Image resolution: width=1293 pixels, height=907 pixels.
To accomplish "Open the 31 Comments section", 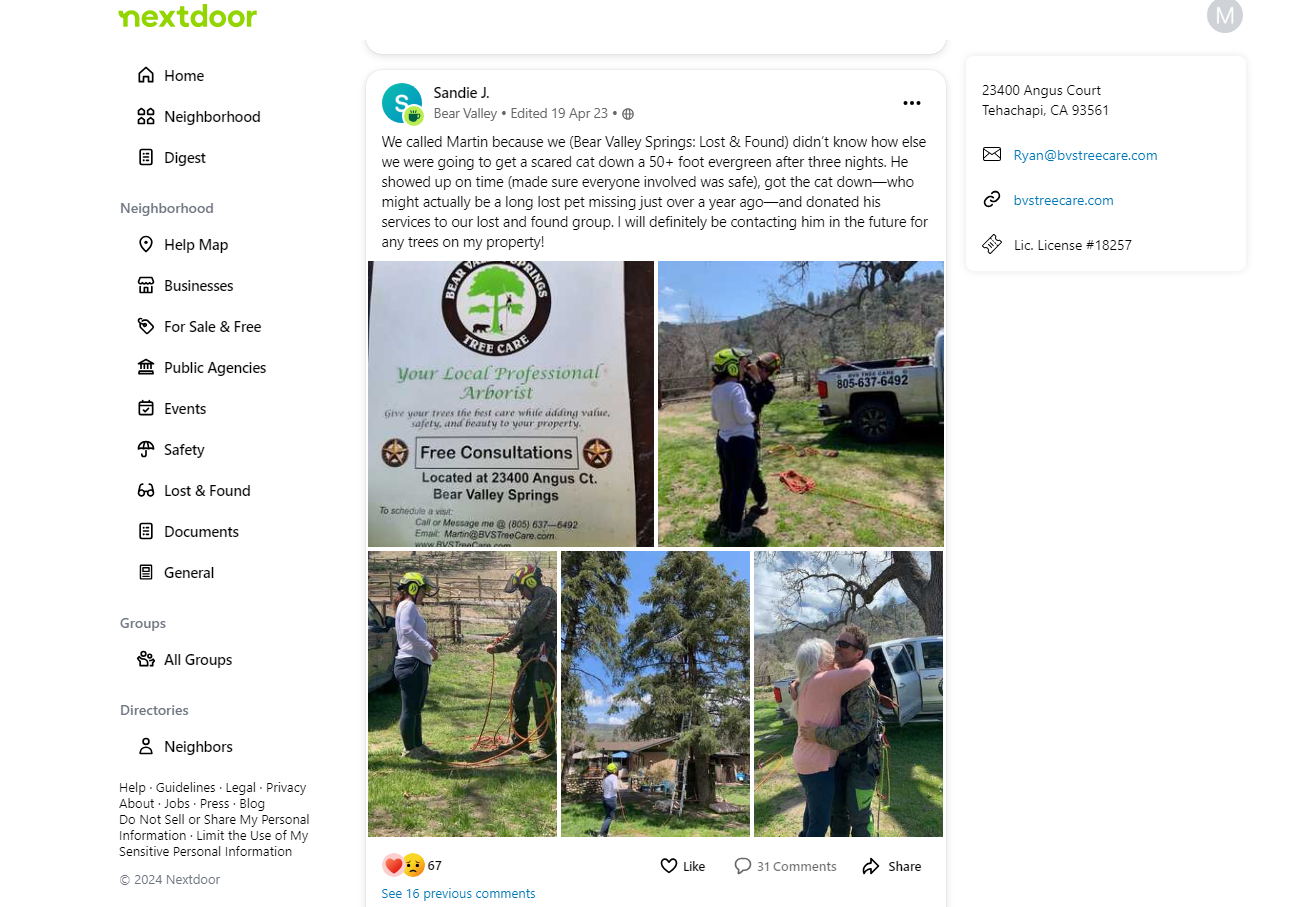I will click(785, 866).
